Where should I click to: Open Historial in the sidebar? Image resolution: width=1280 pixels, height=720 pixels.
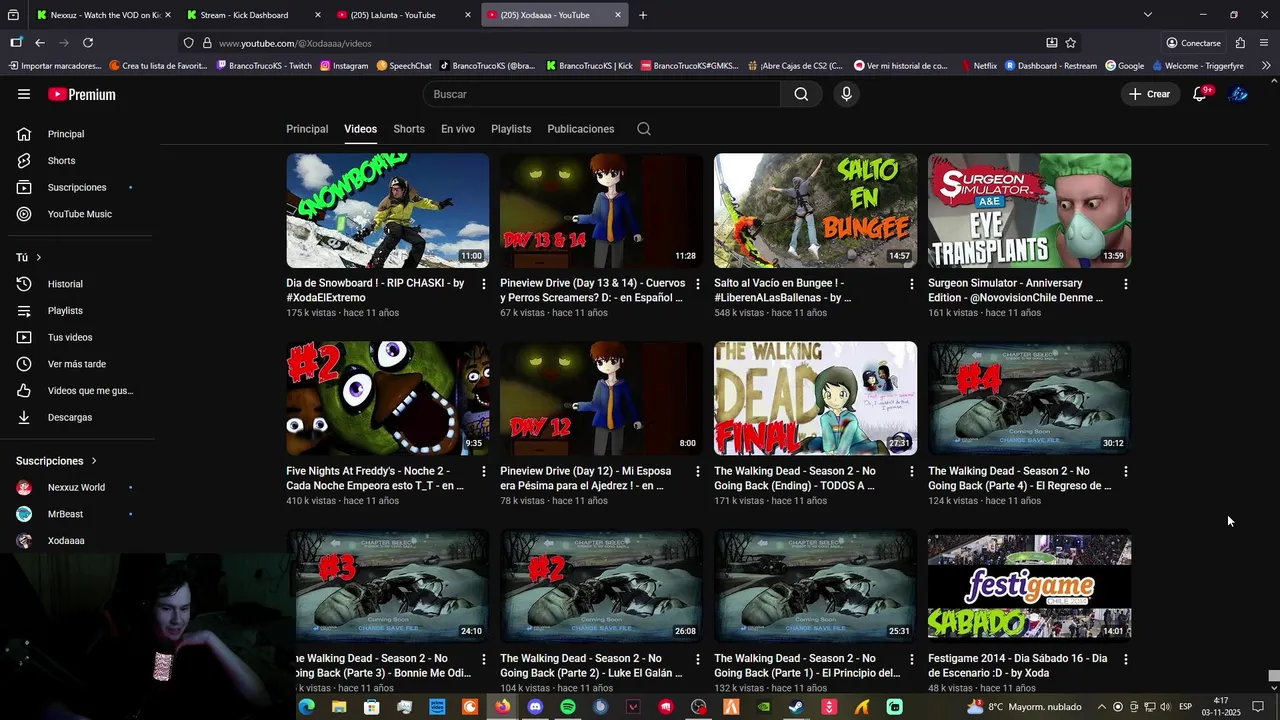point(82,284)
